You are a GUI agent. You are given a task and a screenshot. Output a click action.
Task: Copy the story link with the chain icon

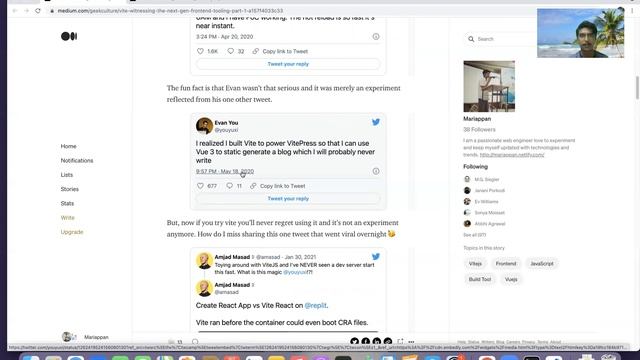[388, 341]
